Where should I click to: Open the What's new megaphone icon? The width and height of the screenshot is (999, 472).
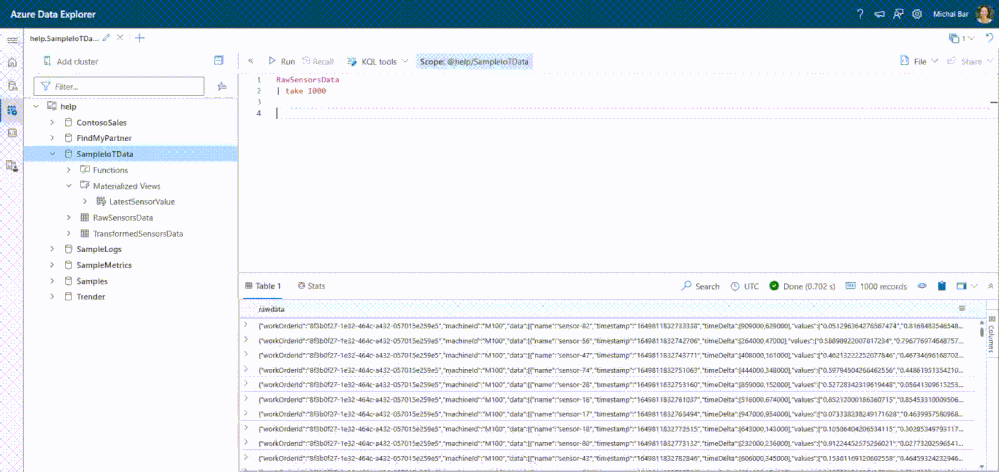[x=879, y=14]
